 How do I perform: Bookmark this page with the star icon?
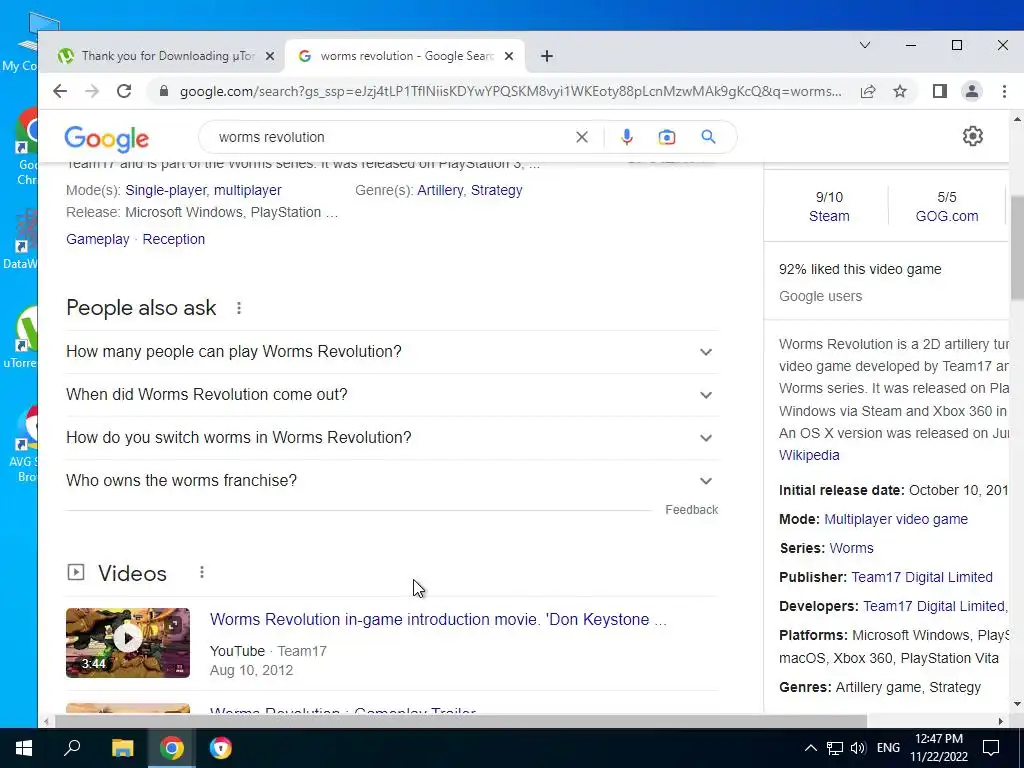pyautogui.click(x=900, y=91)
